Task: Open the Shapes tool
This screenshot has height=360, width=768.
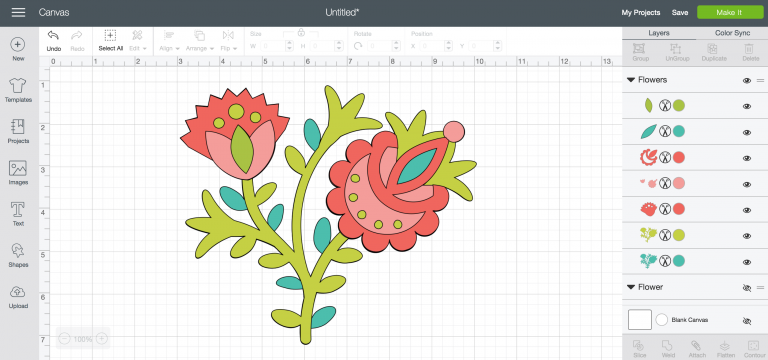Action: click(x=18, y=255)
